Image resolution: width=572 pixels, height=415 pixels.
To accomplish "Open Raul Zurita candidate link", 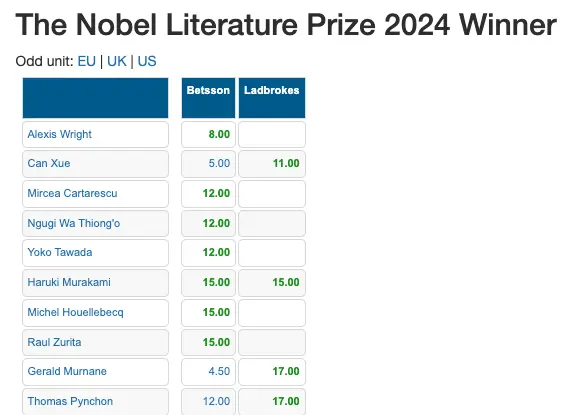I will click(54, 342).
